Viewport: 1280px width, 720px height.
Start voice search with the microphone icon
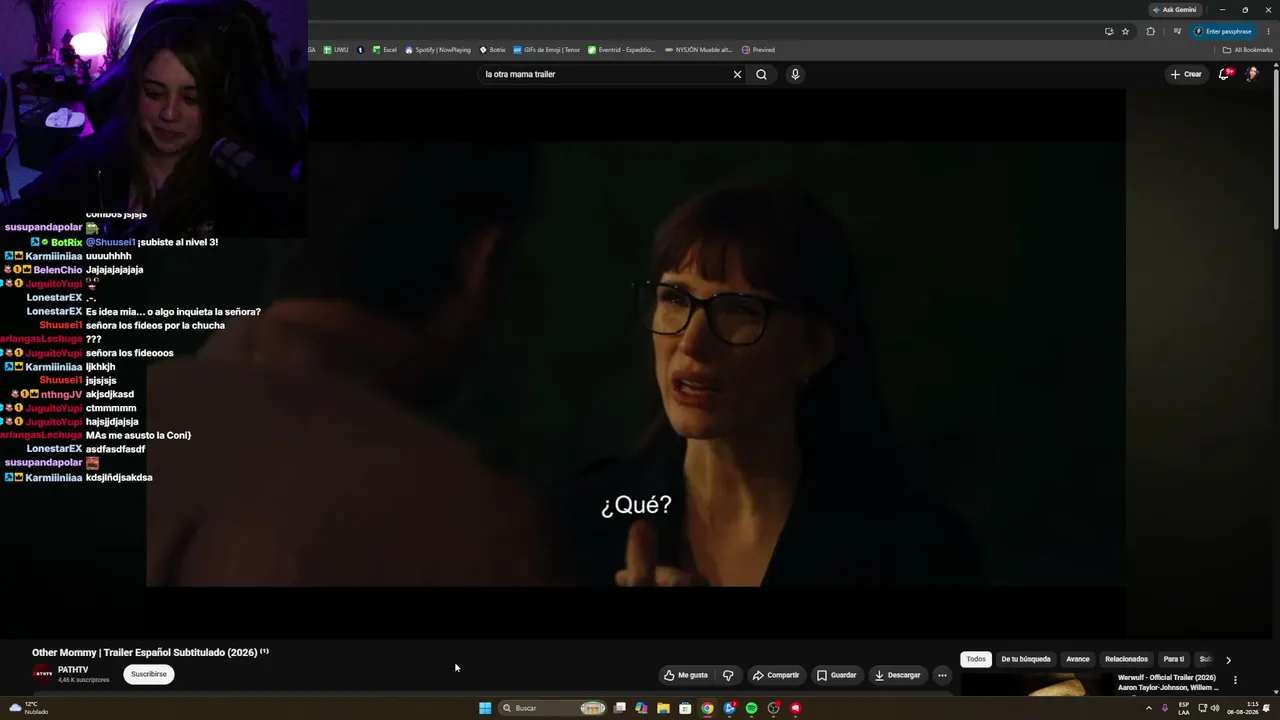click(795, 74)
